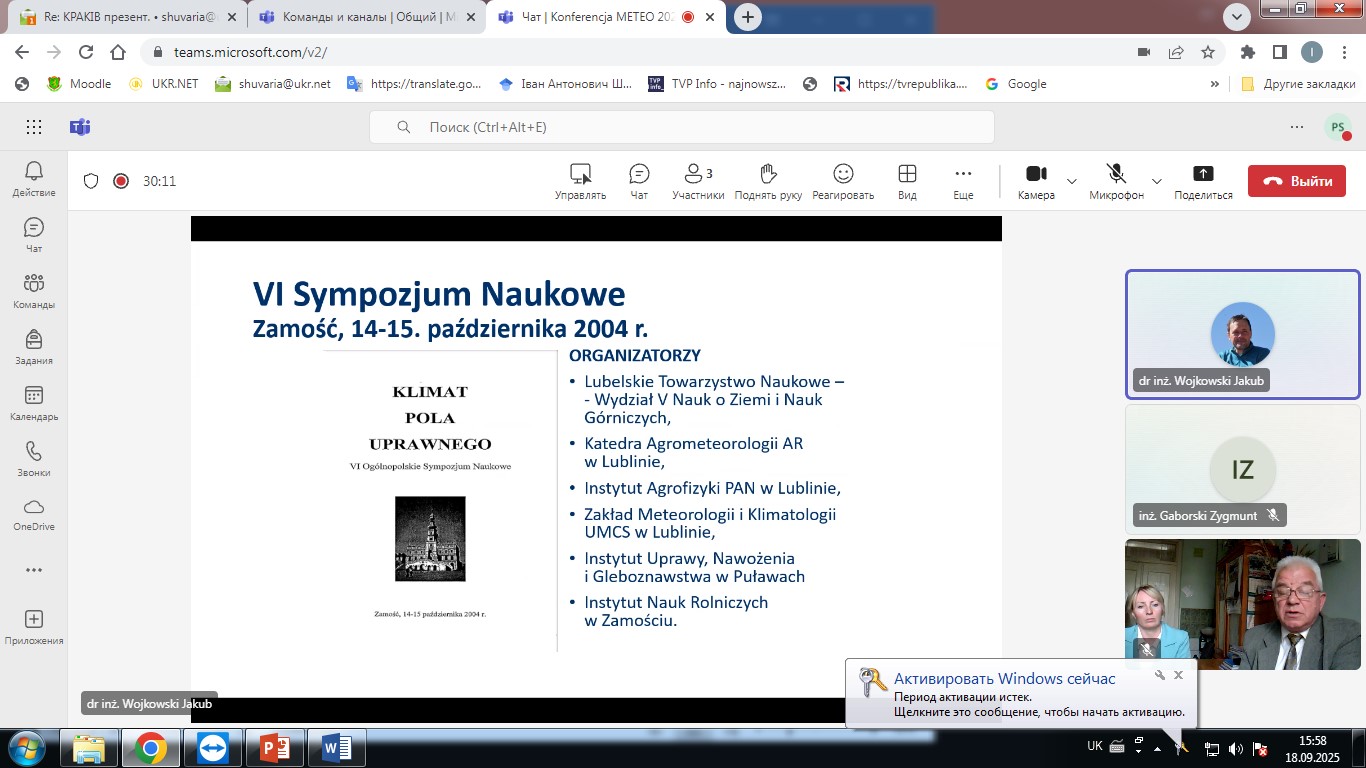This screenshot has width=1366, height=768.
Task: Raise your hand with Поднять руку
Action: point(768,181)
